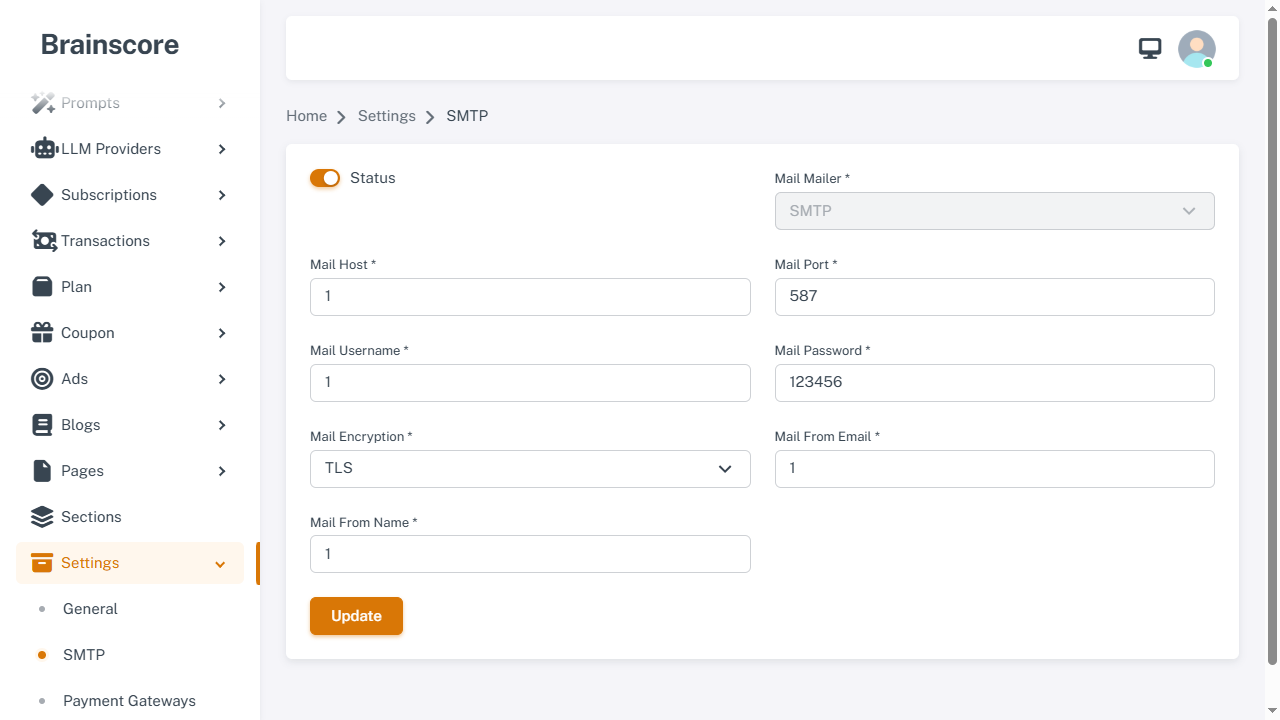Open the Prompts menu item

pos(130,103)
